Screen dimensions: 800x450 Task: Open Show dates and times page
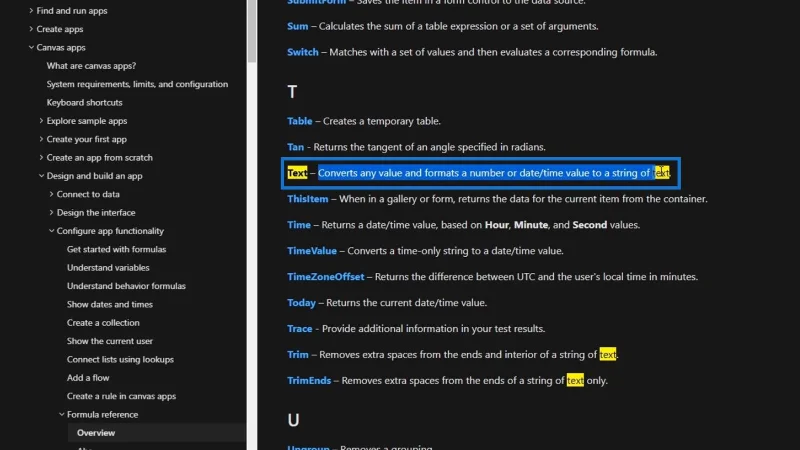point(110,304)
